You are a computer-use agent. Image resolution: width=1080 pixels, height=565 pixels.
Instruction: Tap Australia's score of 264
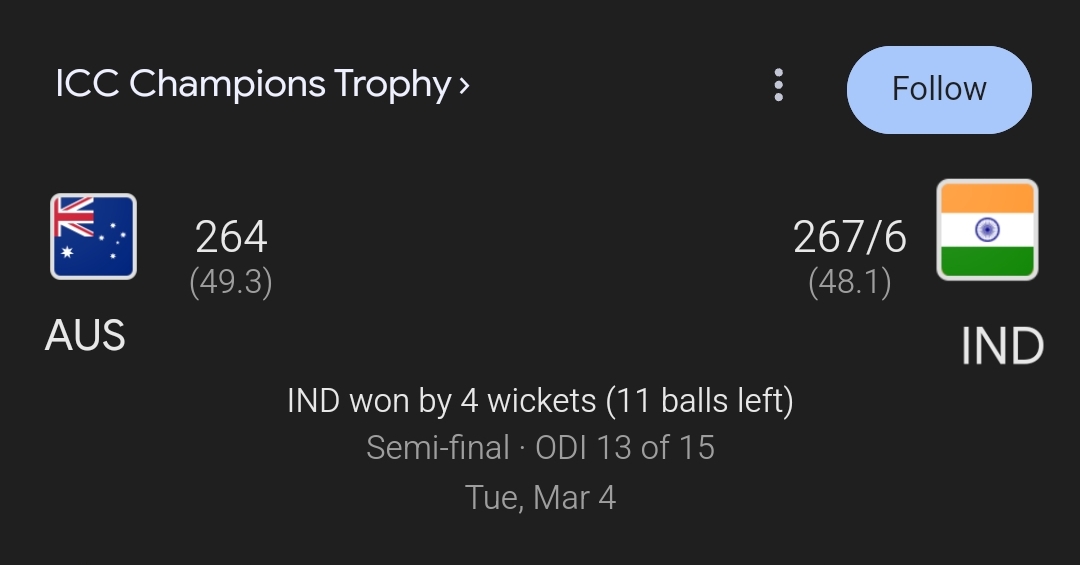tap(231, 238)
